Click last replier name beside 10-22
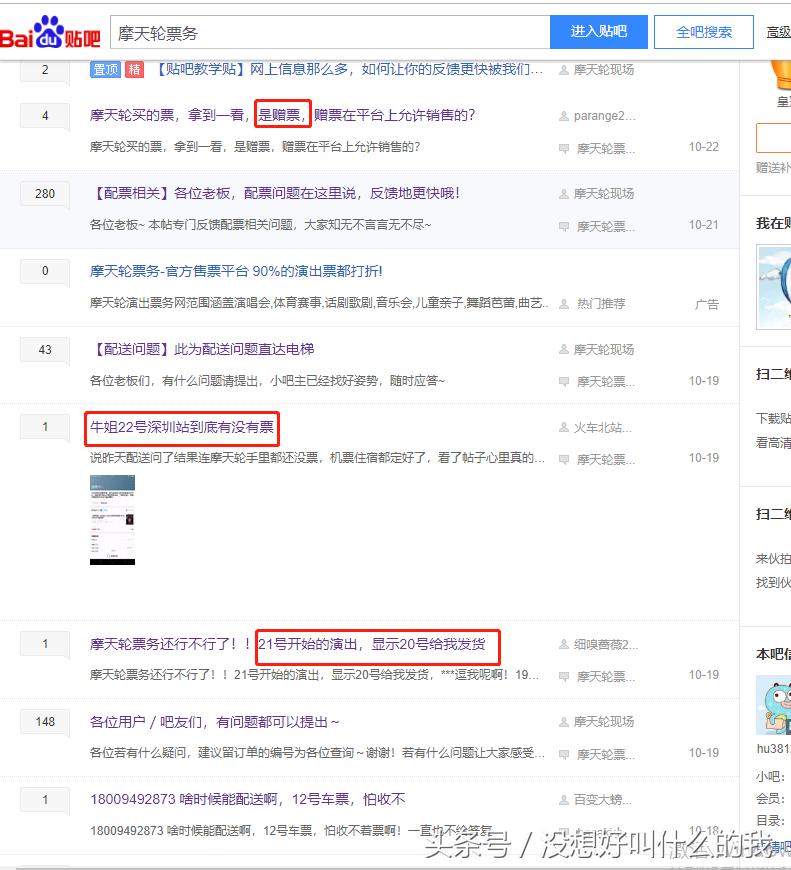791x870 pixels. tap(606, 149)
